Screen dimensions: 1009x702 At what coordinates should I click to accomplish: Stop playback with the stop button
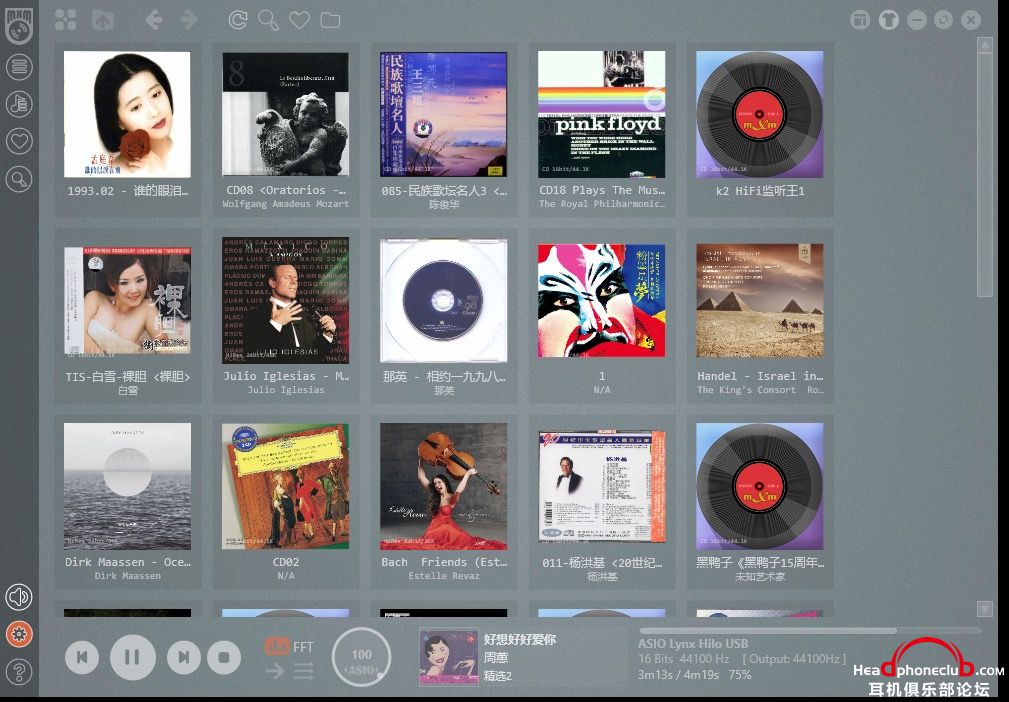point(224,657)
